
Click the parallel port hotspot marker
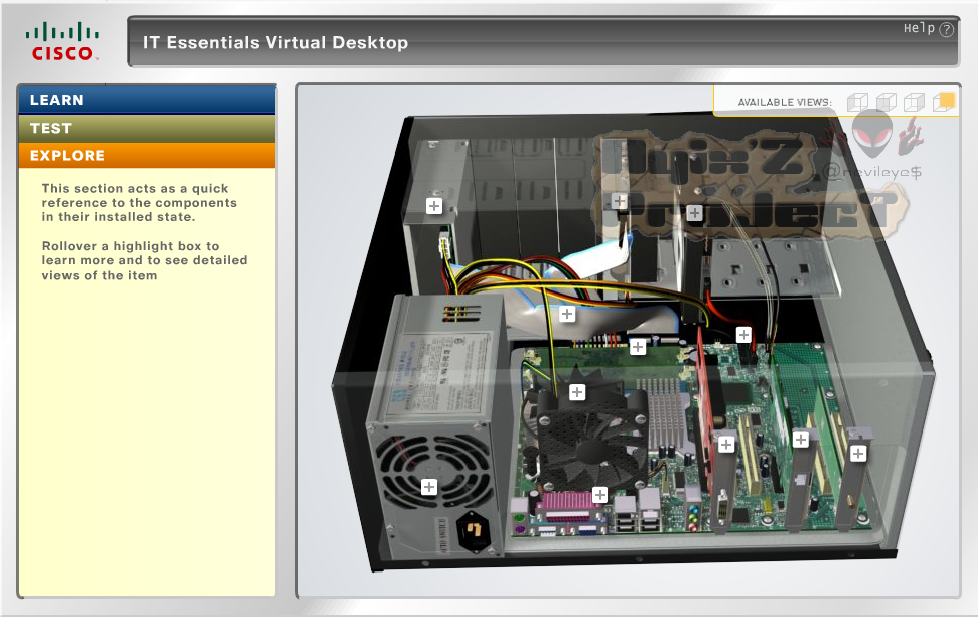coord(599,494)
